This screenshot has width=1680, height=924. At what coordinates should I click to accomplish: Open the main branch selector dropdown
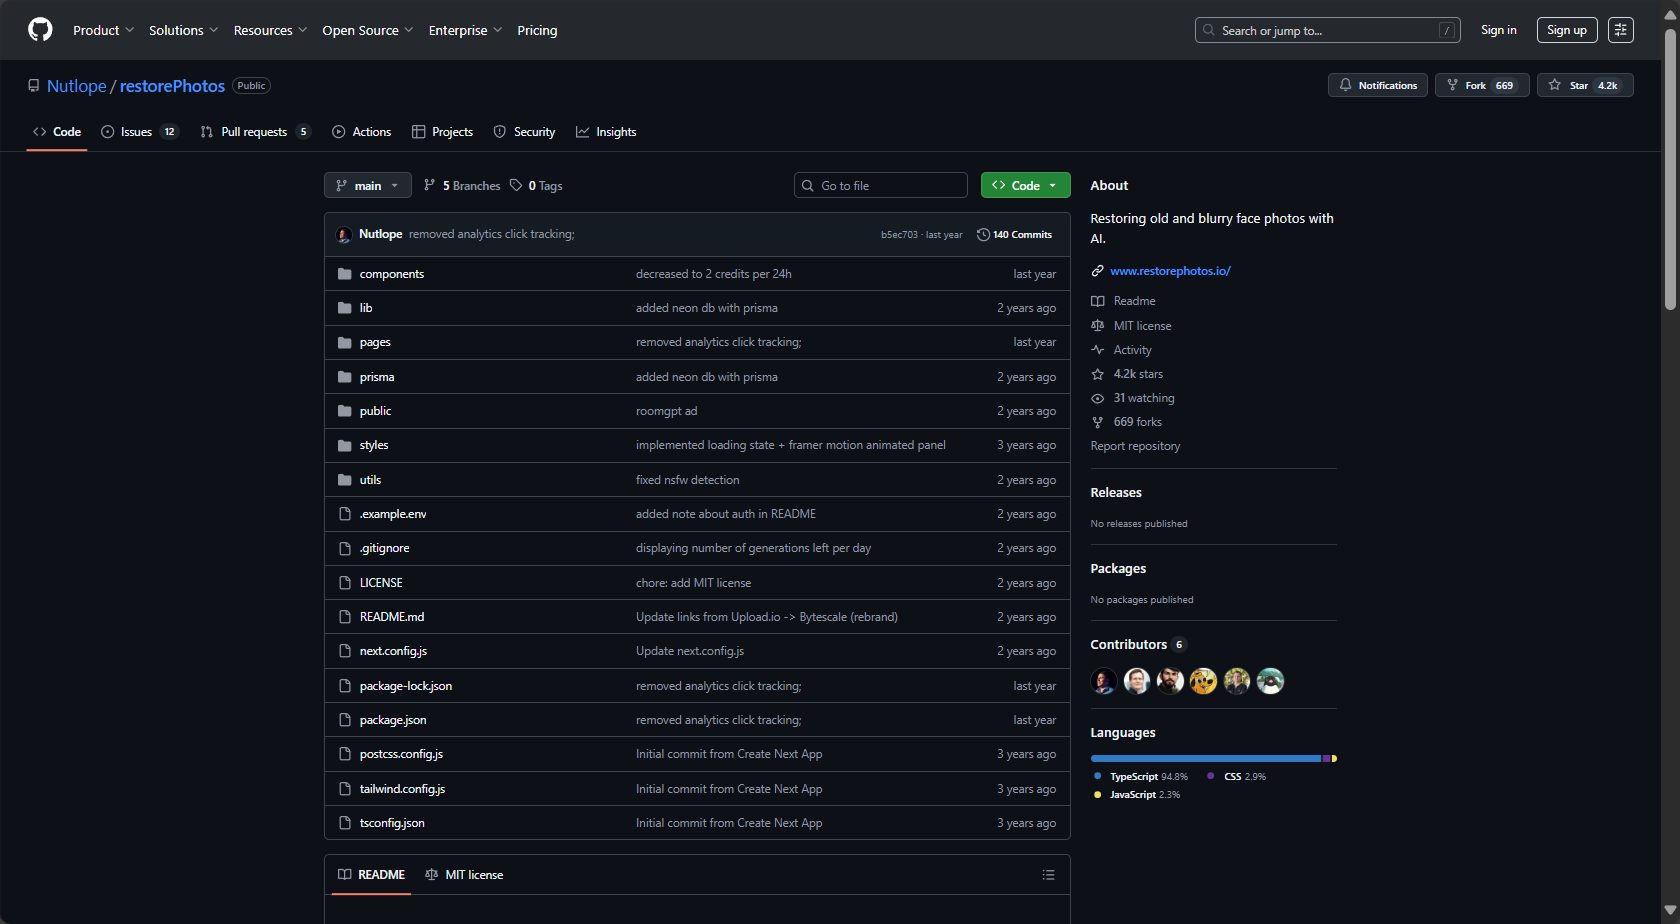pyautogui.click(x=368, y=186)
